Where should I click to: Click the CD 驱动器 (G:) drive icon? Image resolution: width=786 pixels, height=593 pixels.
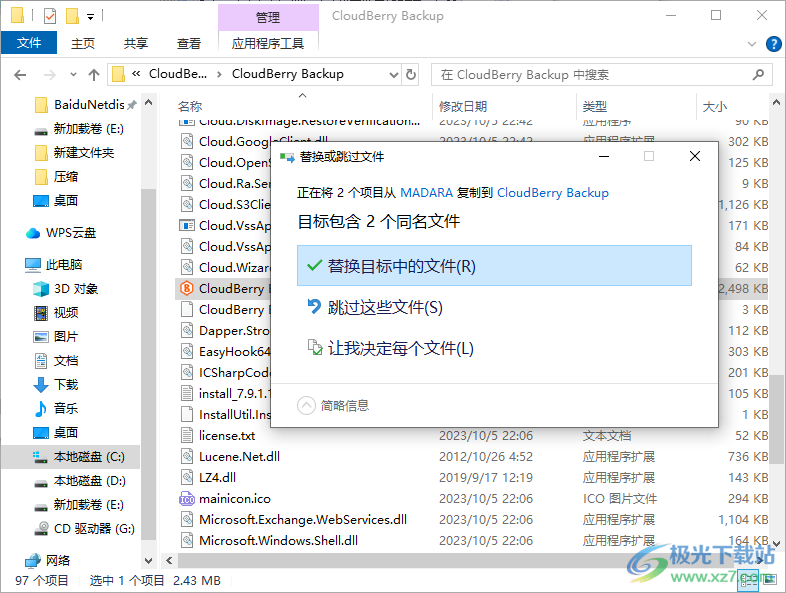[41, 529]
